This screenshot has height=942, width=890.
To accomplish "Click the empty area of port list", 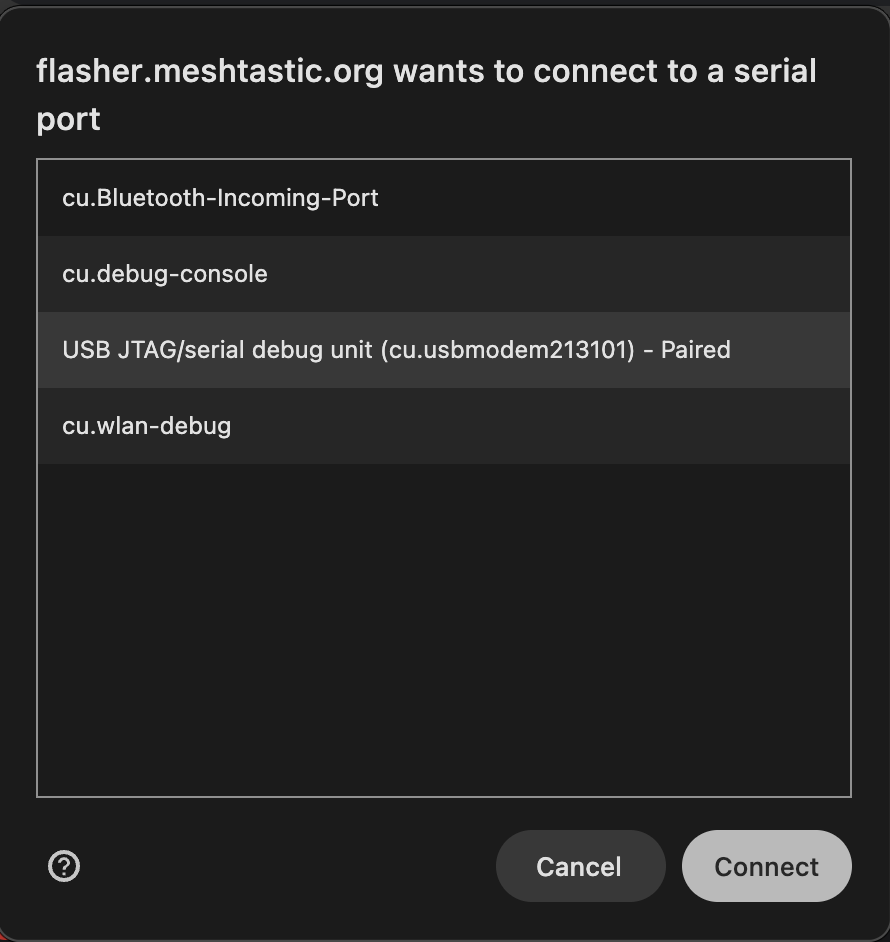I will [443, 630].
